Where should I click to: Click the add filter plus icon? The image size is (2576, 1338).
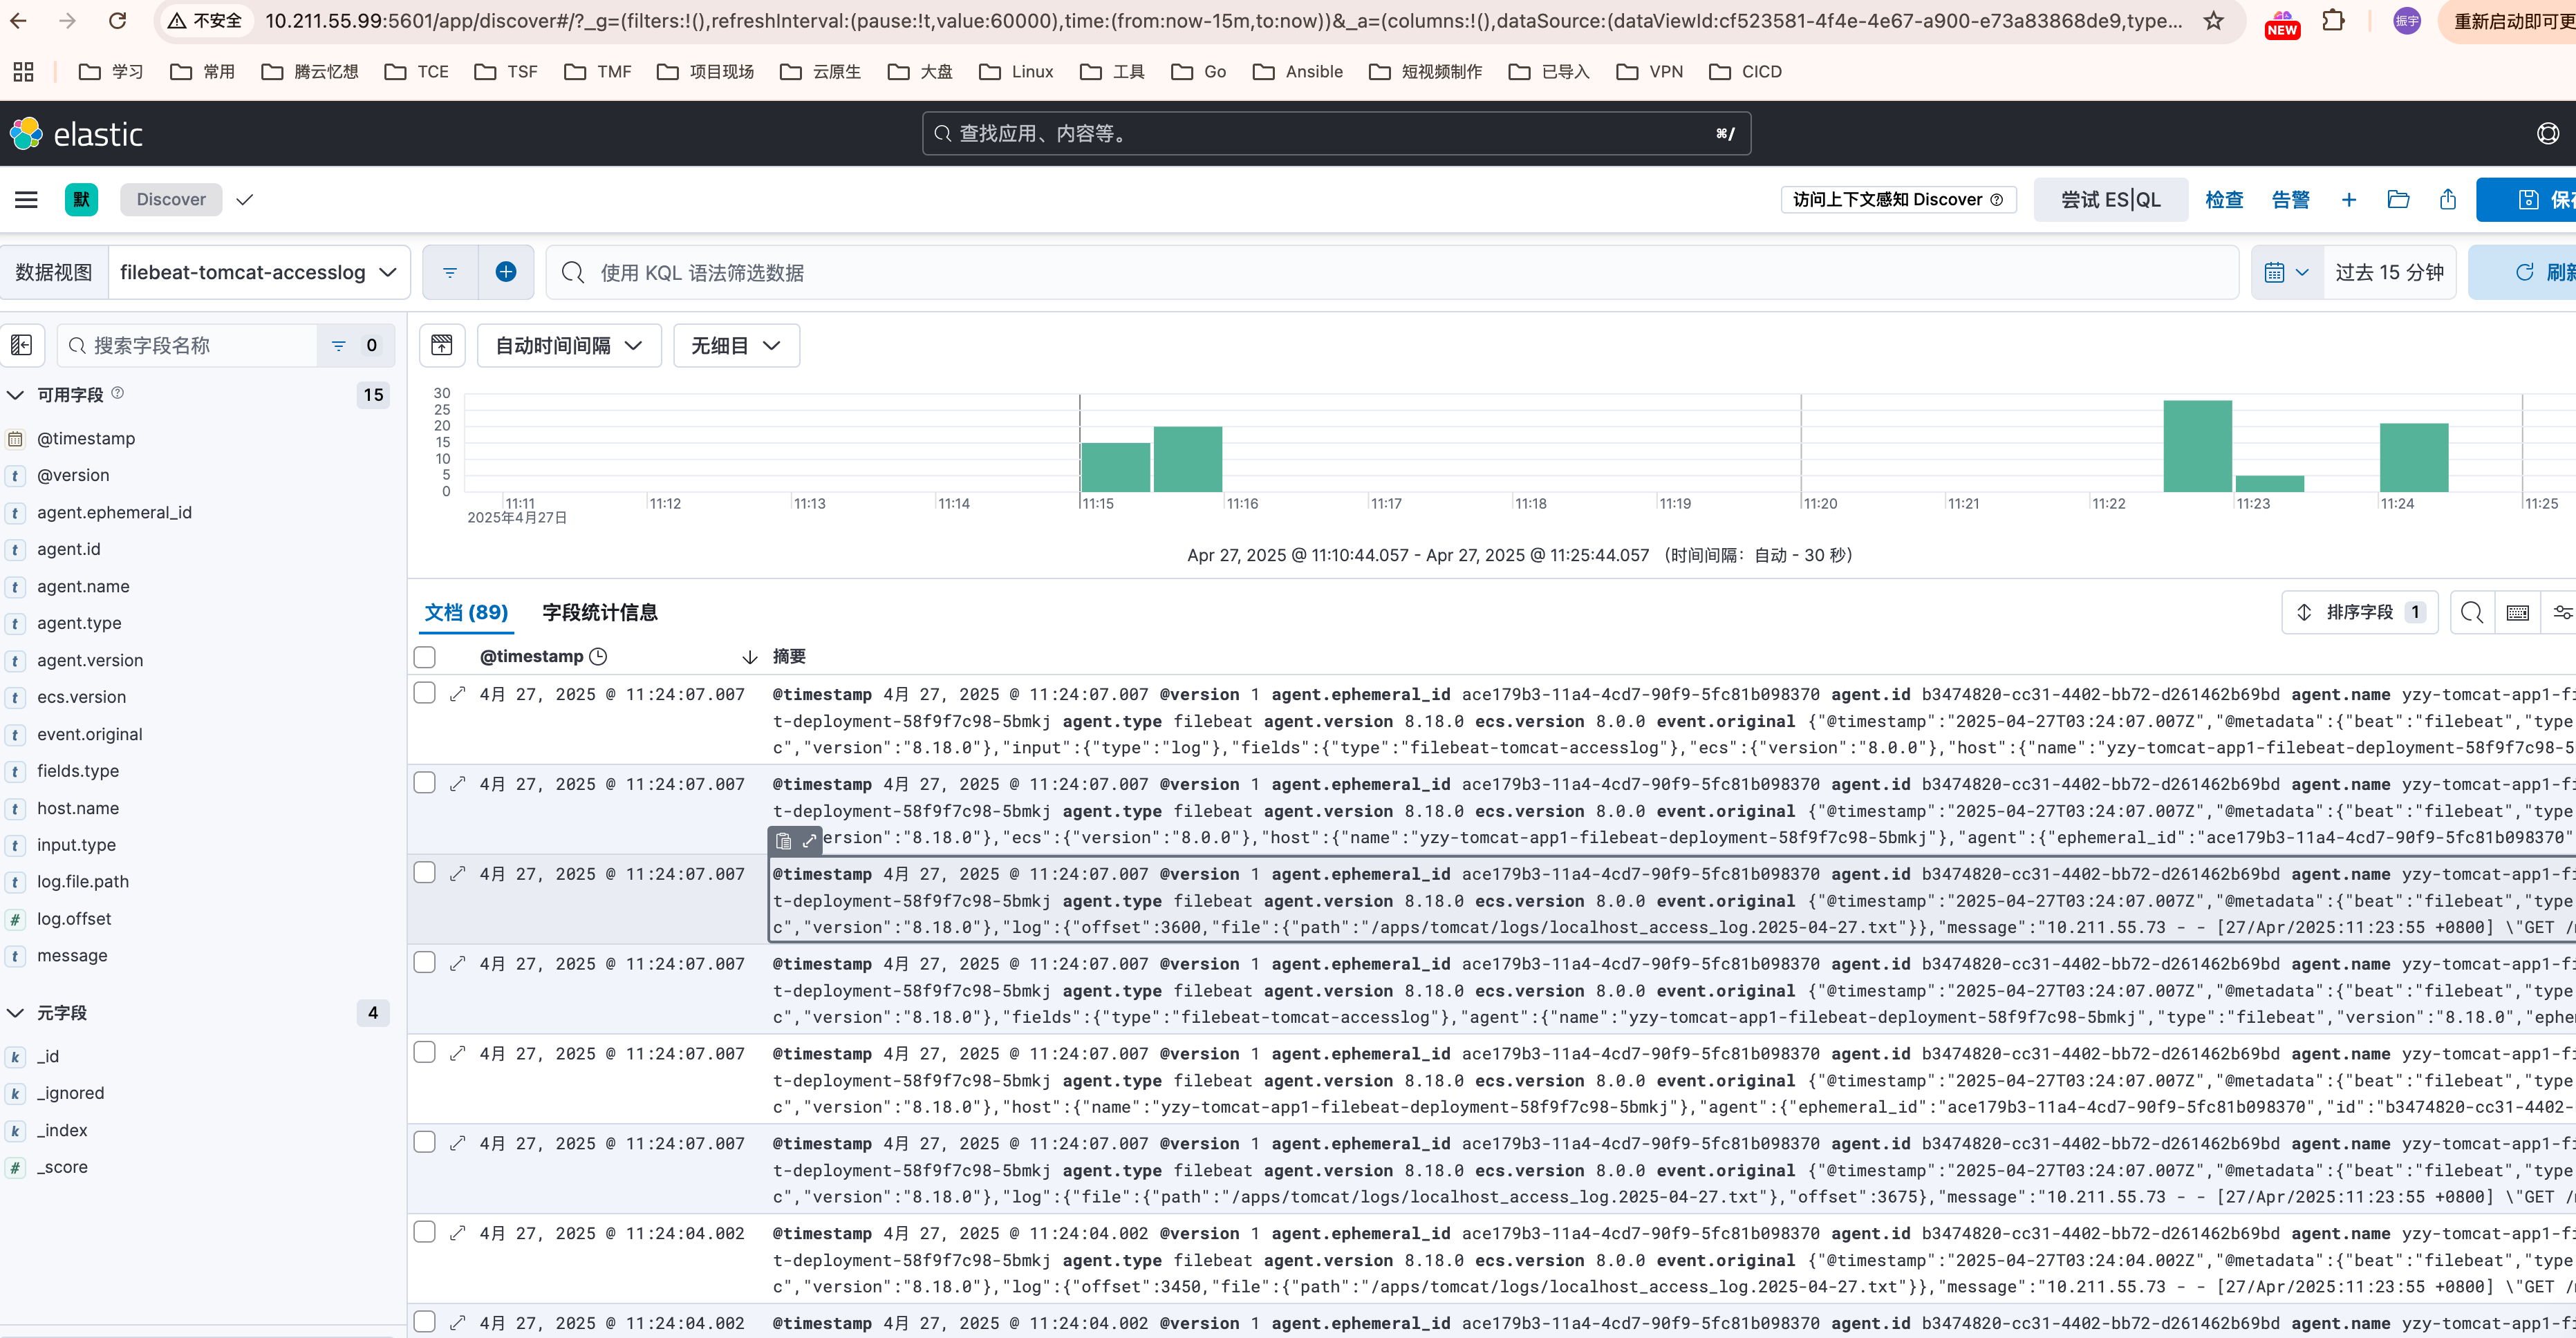pos(506,272)
